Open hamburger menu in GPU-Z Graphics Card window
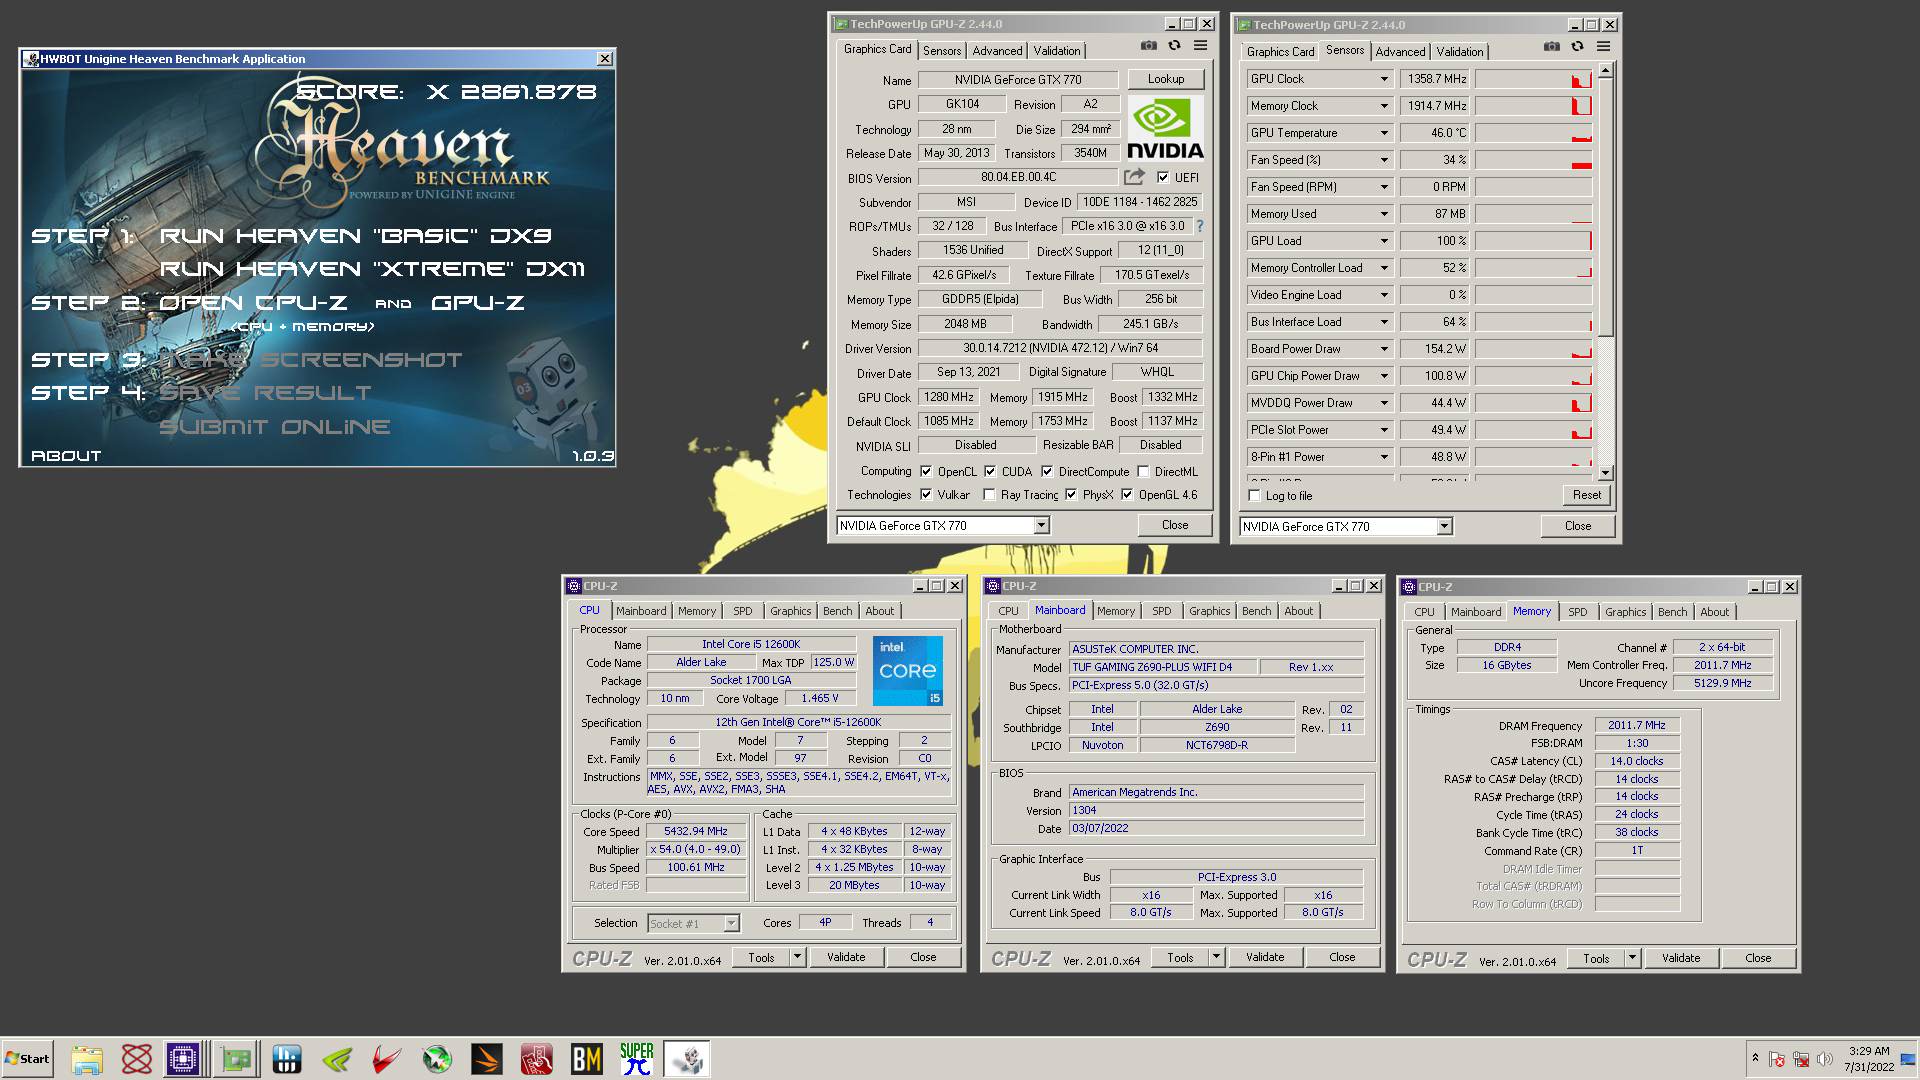The image size is (1920, 1080). pos(1200,46)
